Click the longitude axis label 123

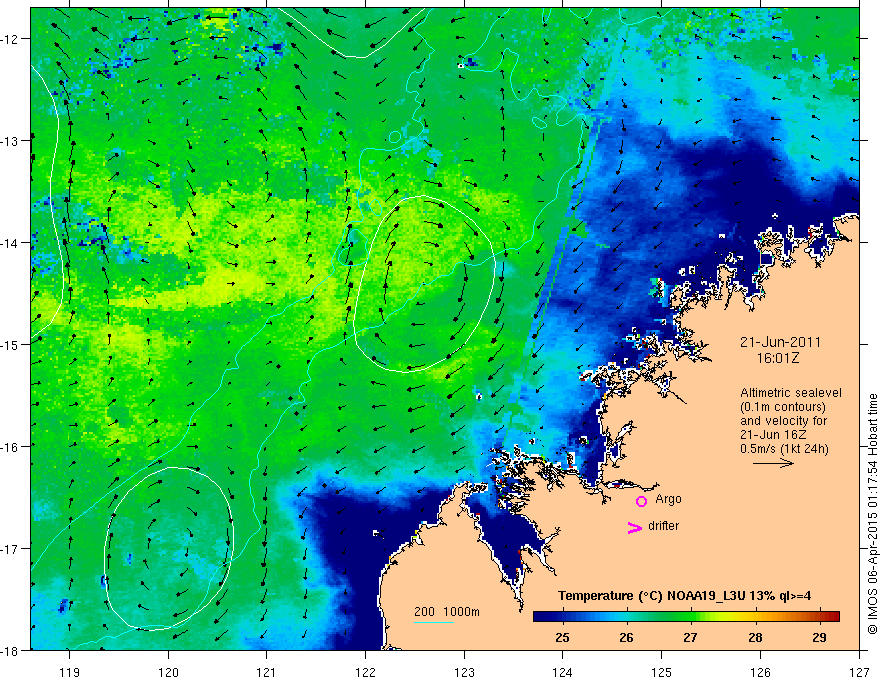coord(464,672)
